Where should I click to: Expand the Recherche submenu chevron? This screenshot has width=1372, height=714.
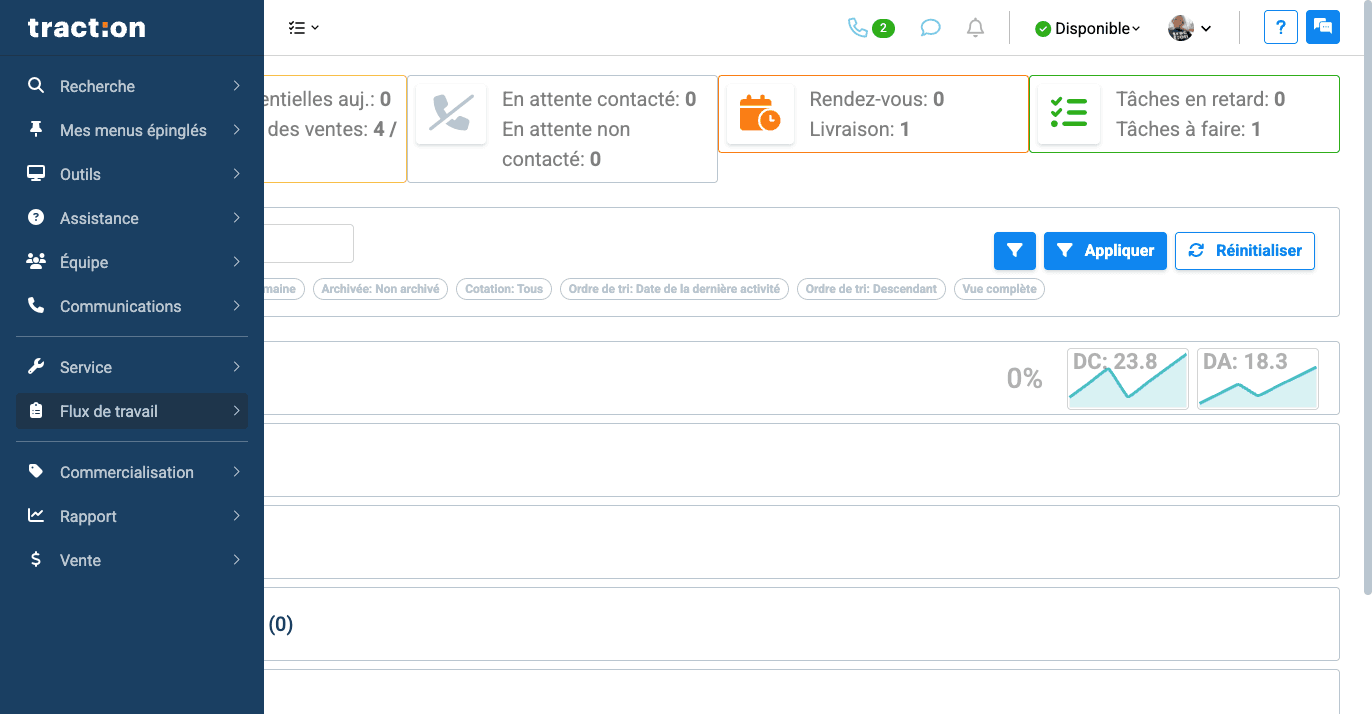[x=237, y=86]
